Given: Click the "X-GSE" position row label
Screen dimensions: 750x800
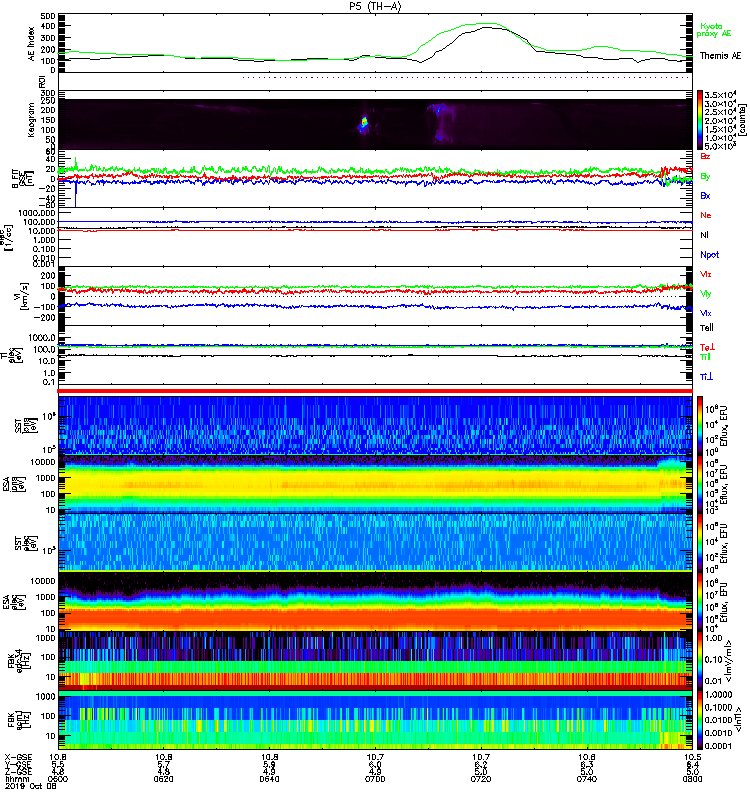Looking at the screenshot, I should [x=18, y=758].
